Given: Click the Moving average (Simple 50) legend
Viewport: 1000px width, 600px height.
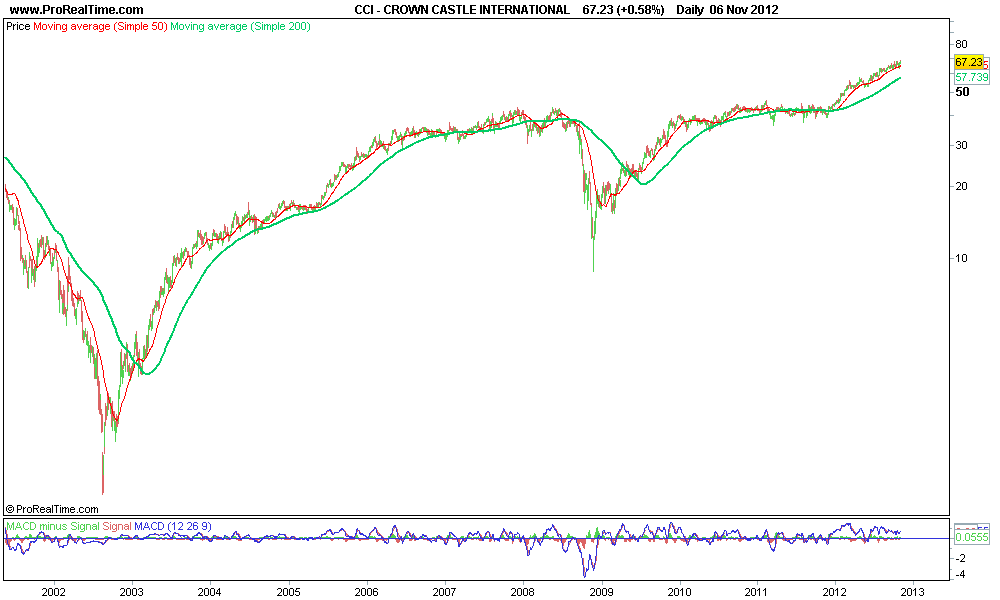Looking at the screenshot, I should (x=100, y=27).
